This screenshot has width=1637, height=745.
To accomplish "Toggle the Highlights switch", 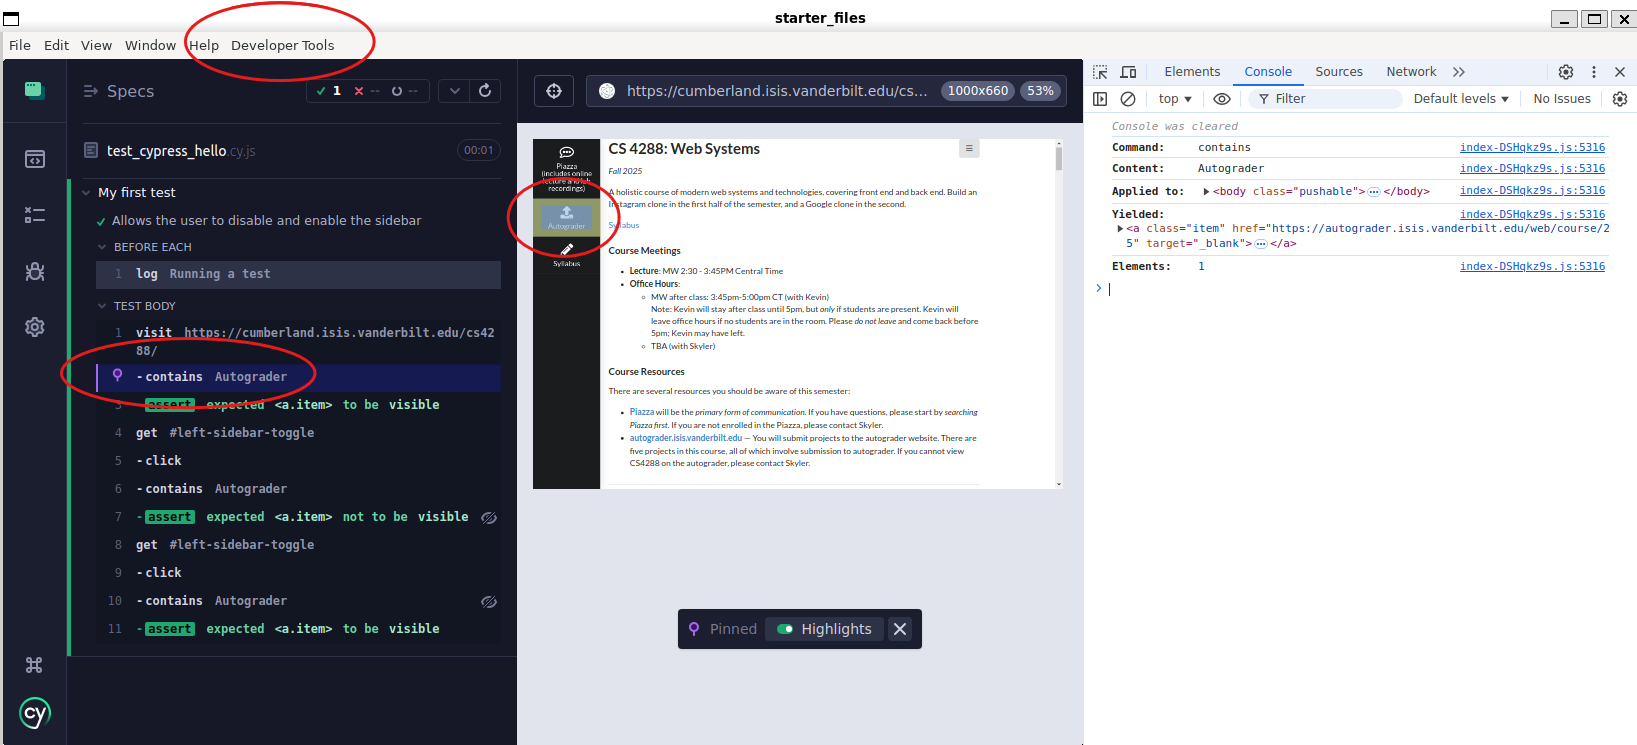I will pos(785,629).
